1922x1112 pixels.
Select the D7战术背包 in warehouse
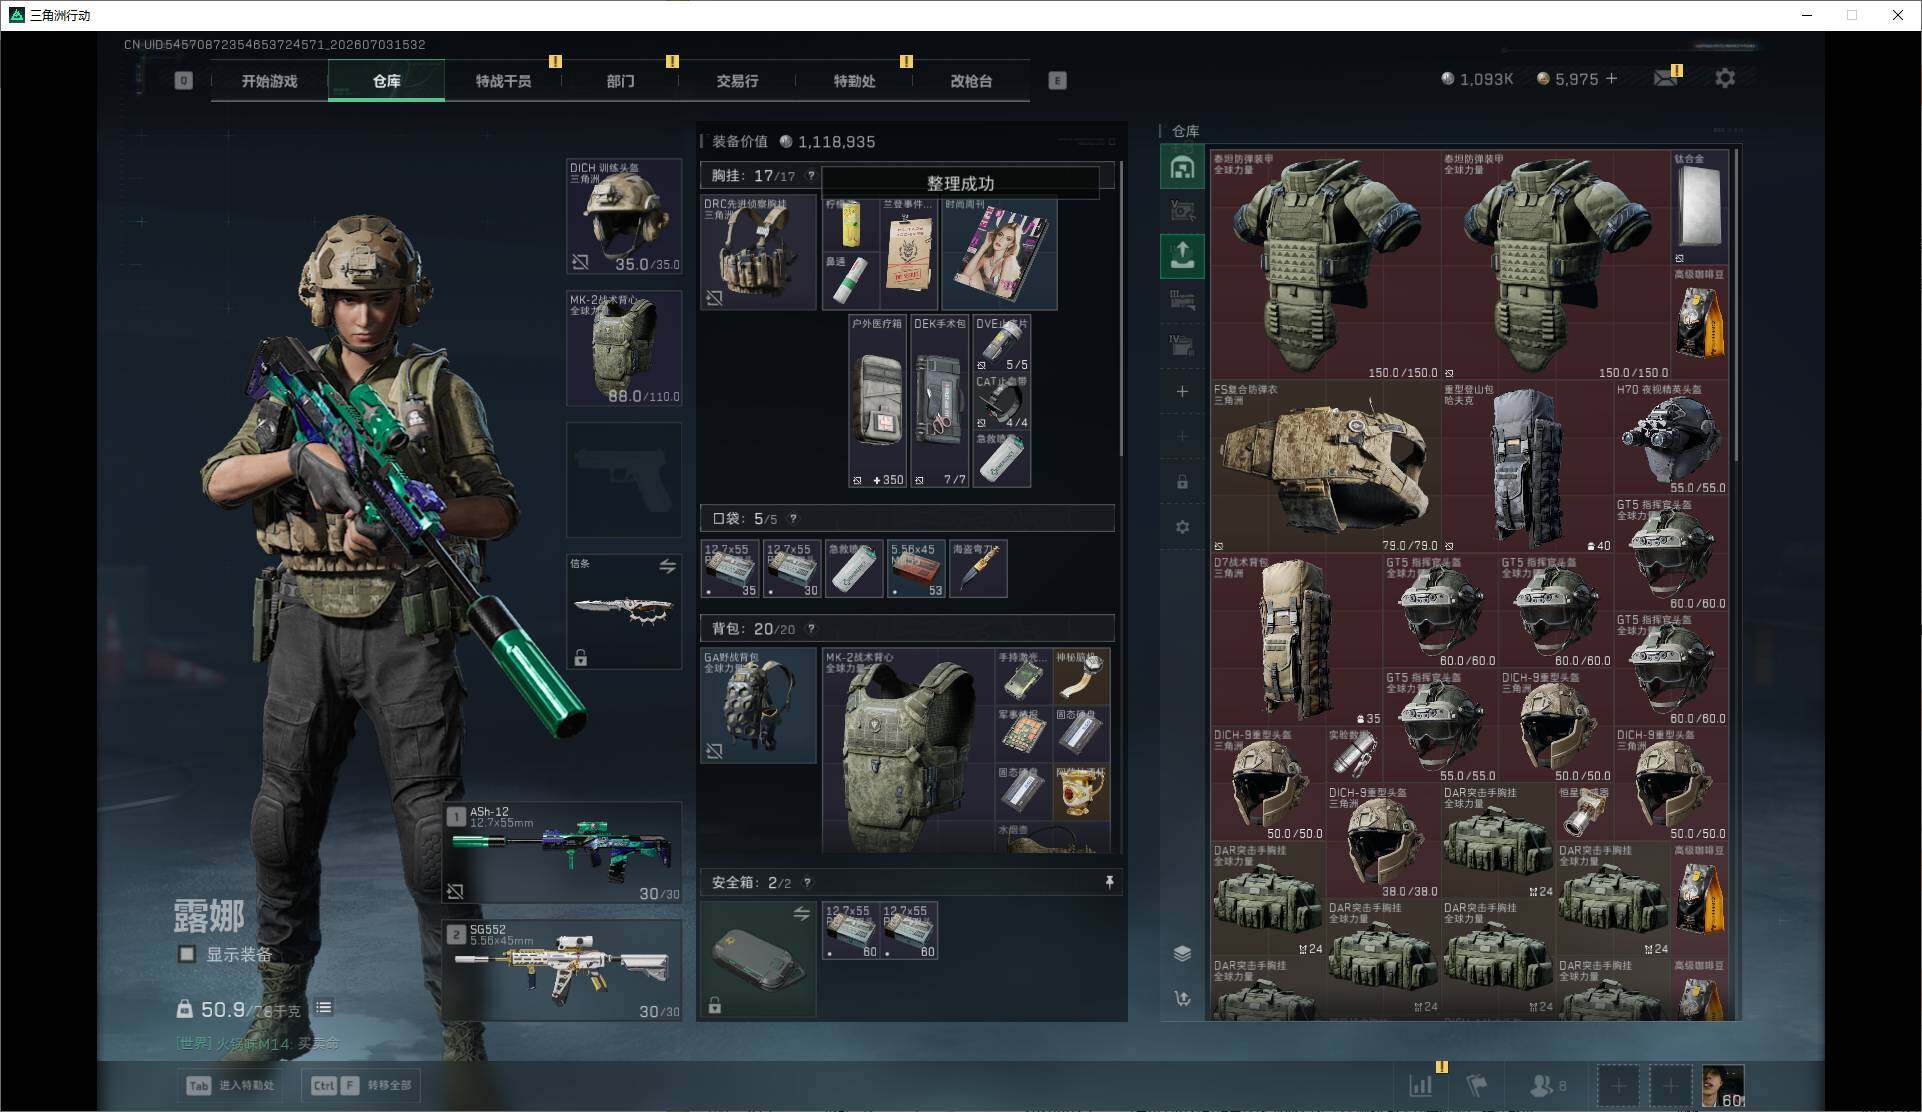click(1297, 640)
